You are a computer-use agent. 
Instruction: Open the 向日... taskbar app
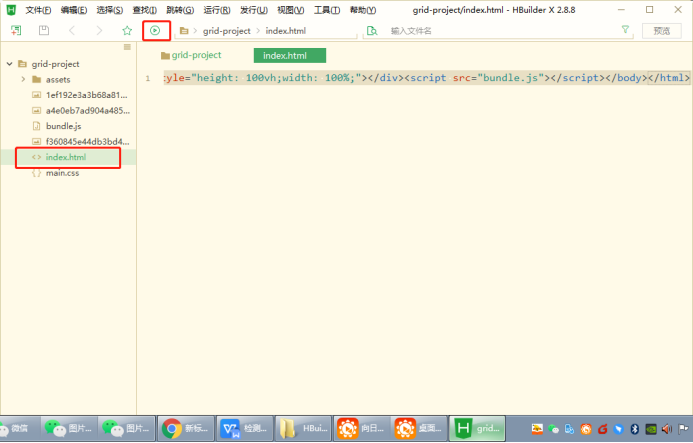362,428
